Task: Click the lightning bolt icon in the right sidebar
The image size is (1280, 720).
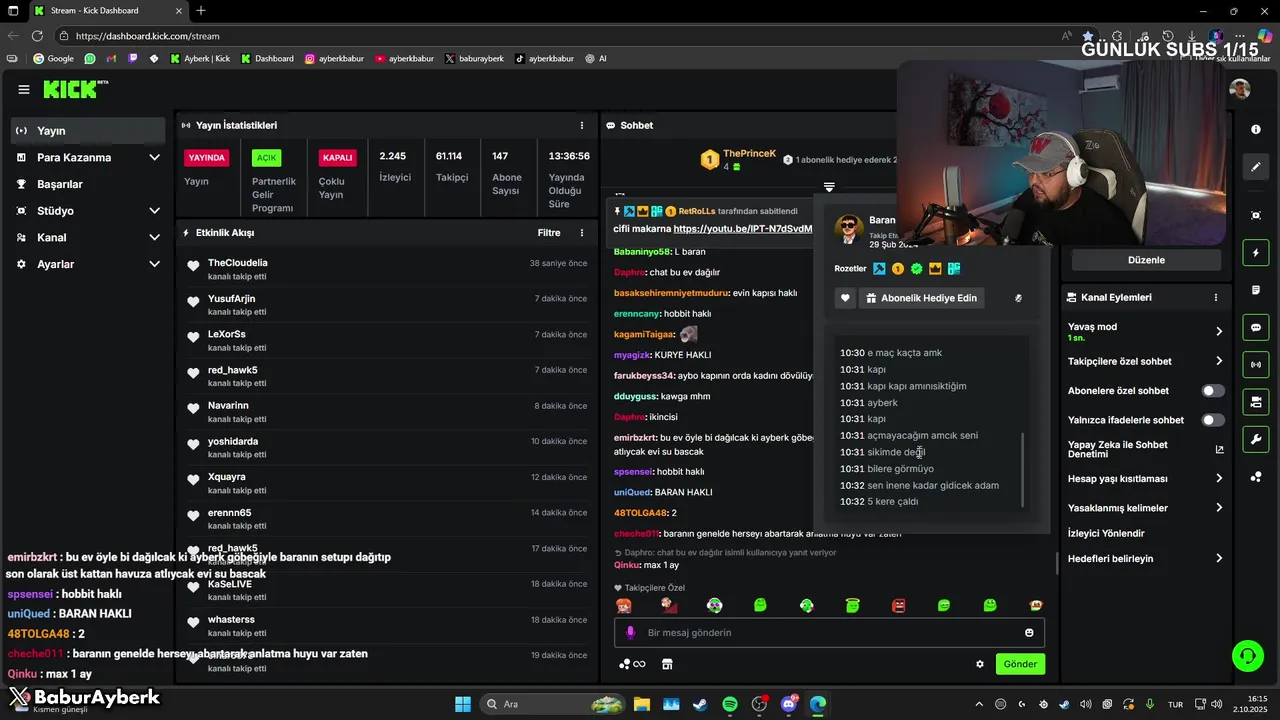Action: [x=1256, y=253]
